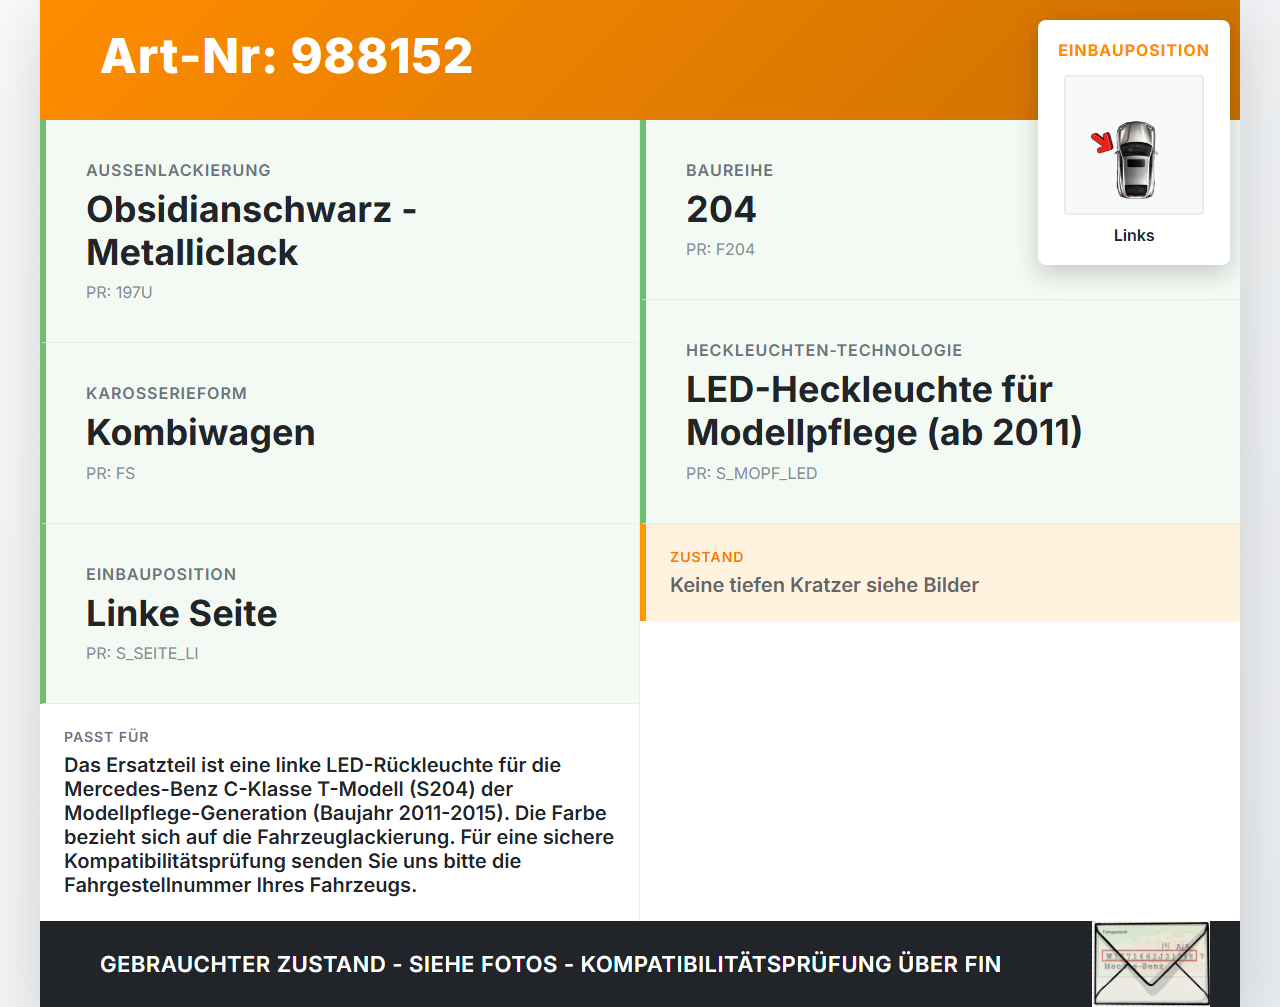Click the PR code '197U' under Aussenlackierung

coord(119,292)
